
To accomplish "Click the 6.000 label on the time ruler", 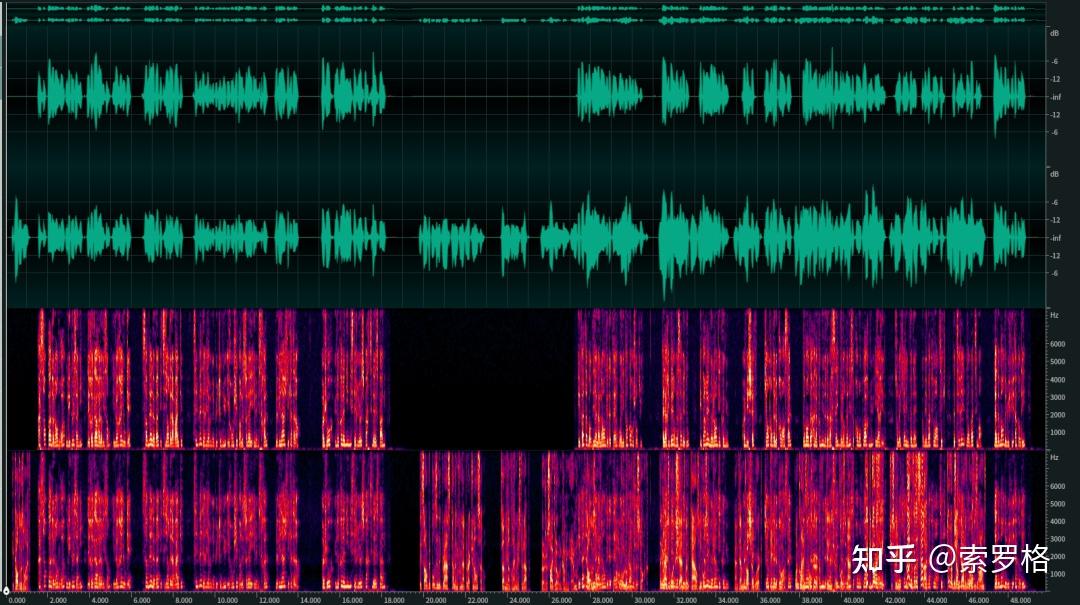I will tap(142, 600).
